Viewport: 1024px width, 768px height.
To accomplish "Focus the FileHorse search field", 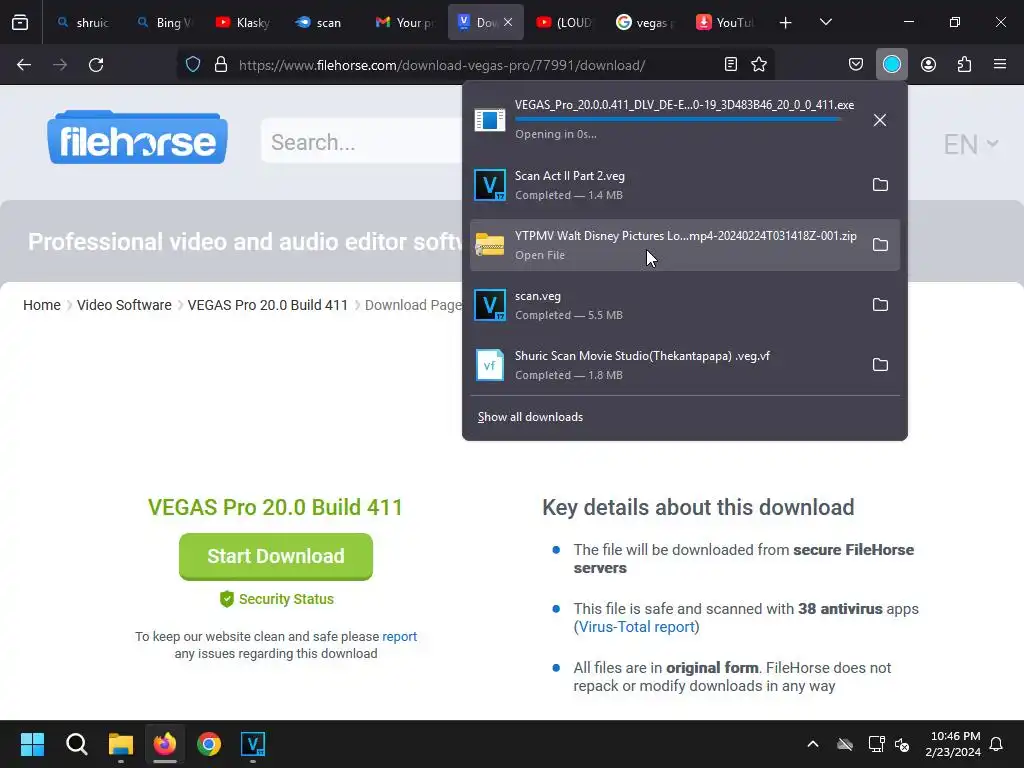I will (362, 142).
